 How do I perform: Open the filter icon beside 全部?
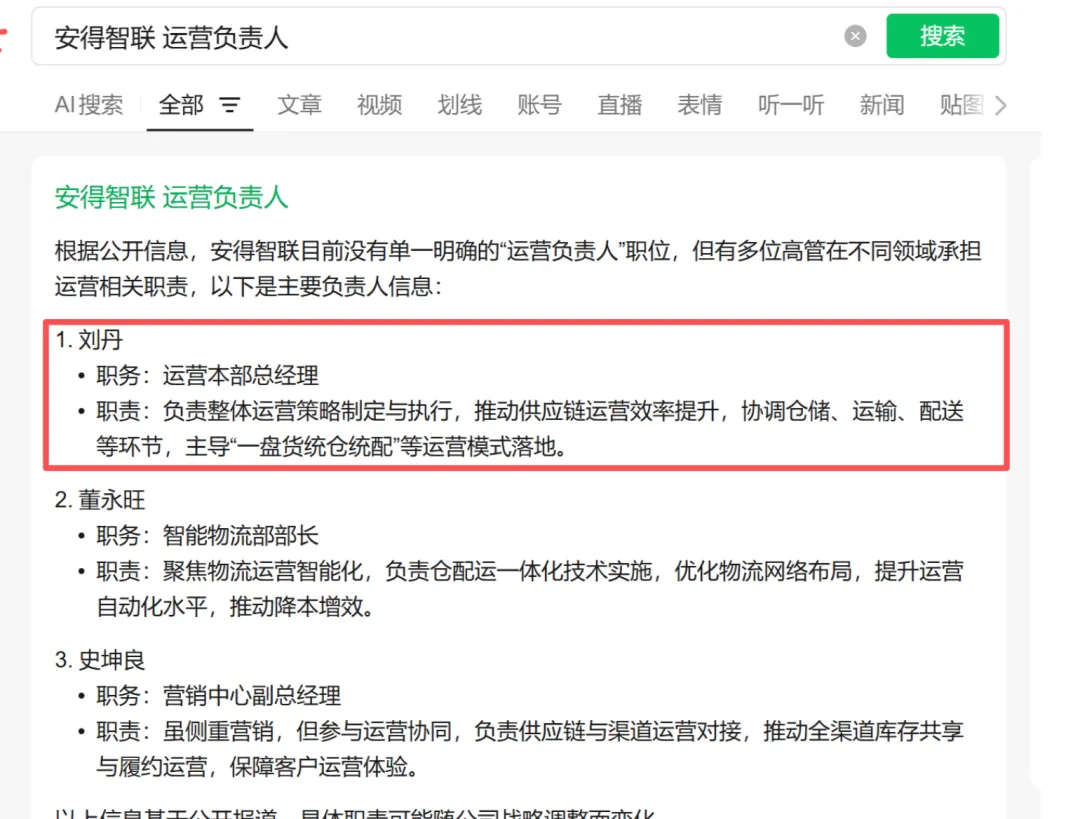(x=229, y=105)
